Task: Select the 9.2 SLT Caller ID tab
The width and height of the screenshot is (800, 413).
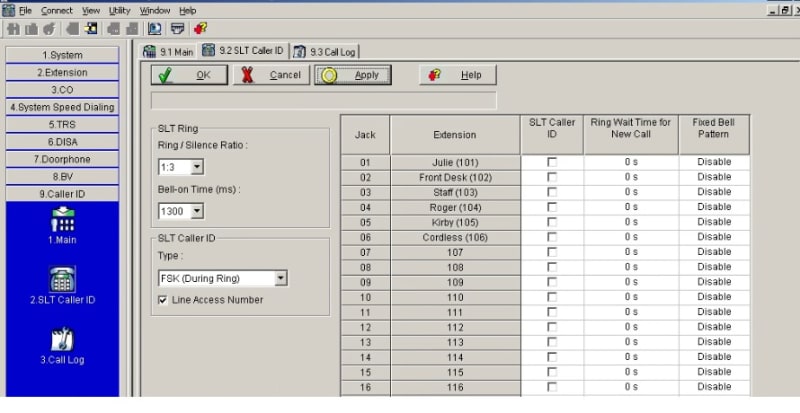Action: coord(243,50)
